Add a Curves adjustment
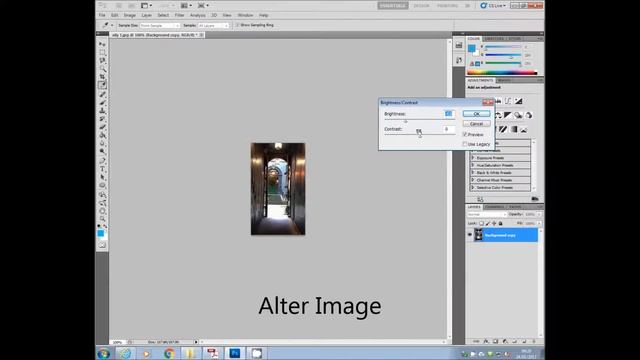 508,101
